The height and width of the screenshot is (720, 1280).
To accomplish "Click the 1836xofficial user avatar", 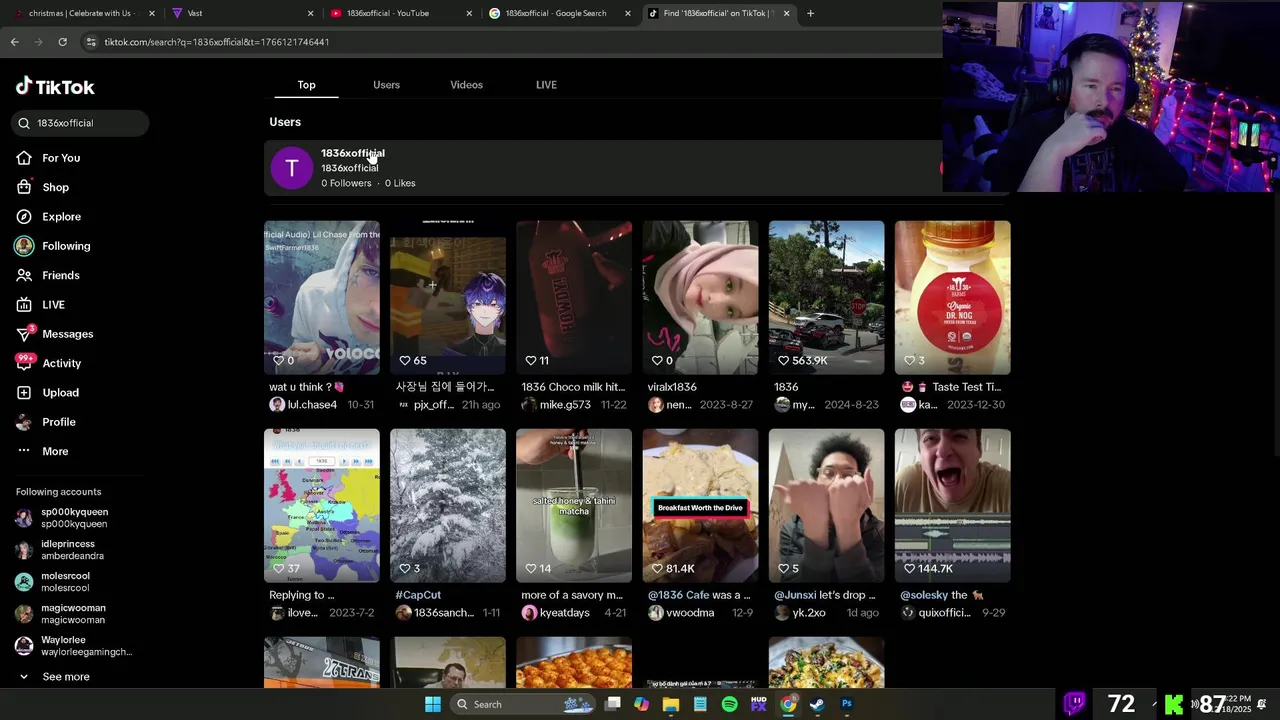I will coord(292,168).
